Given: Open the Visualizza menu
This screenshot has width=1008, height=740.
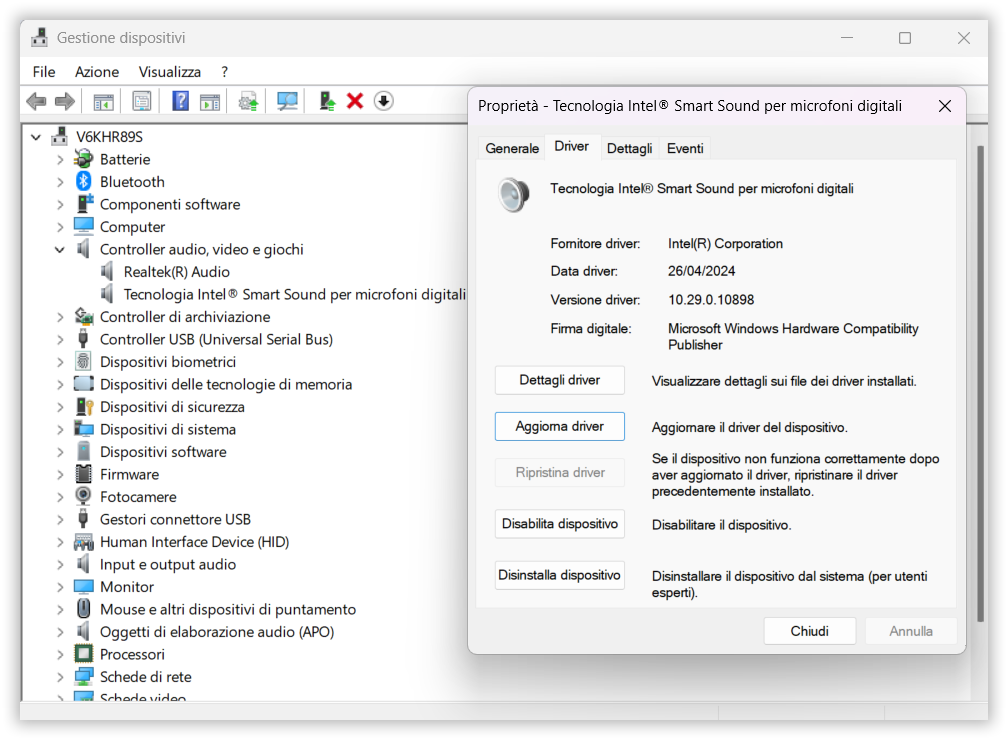Looking at the screenshot, I should click(170, 71).
